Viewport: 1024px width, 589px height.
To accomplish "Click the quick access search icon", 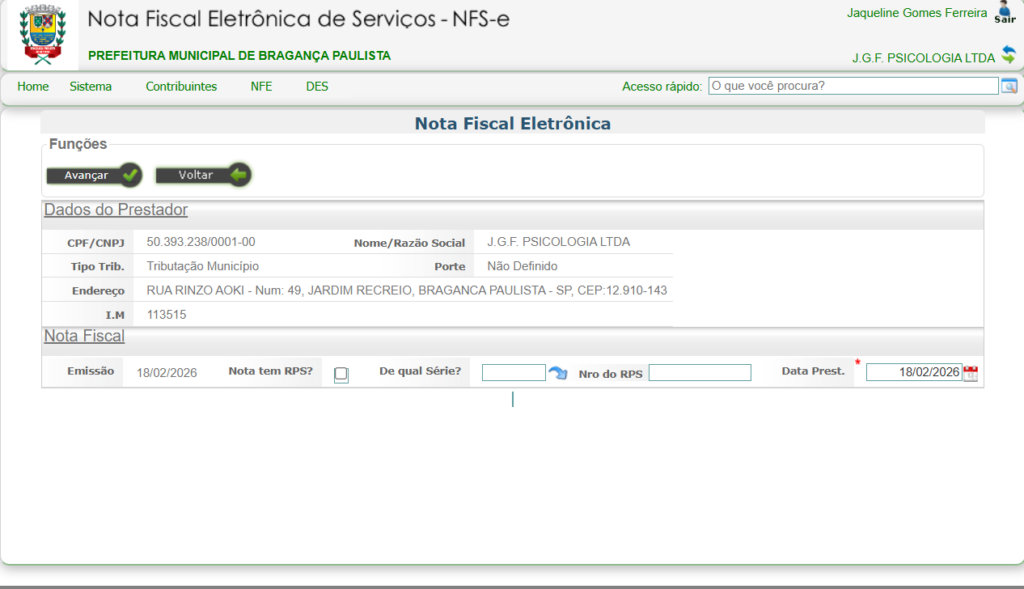I will (x=1009, y=86).
